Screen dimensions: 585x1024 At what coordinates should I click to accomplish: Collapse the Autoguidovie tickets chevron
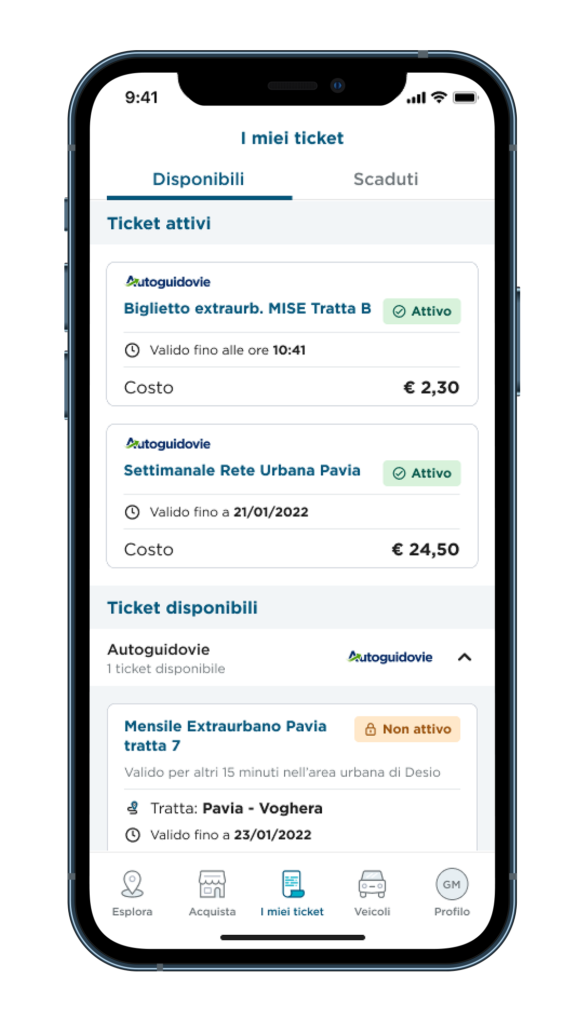pyautogui.click(x=464, y=657)
